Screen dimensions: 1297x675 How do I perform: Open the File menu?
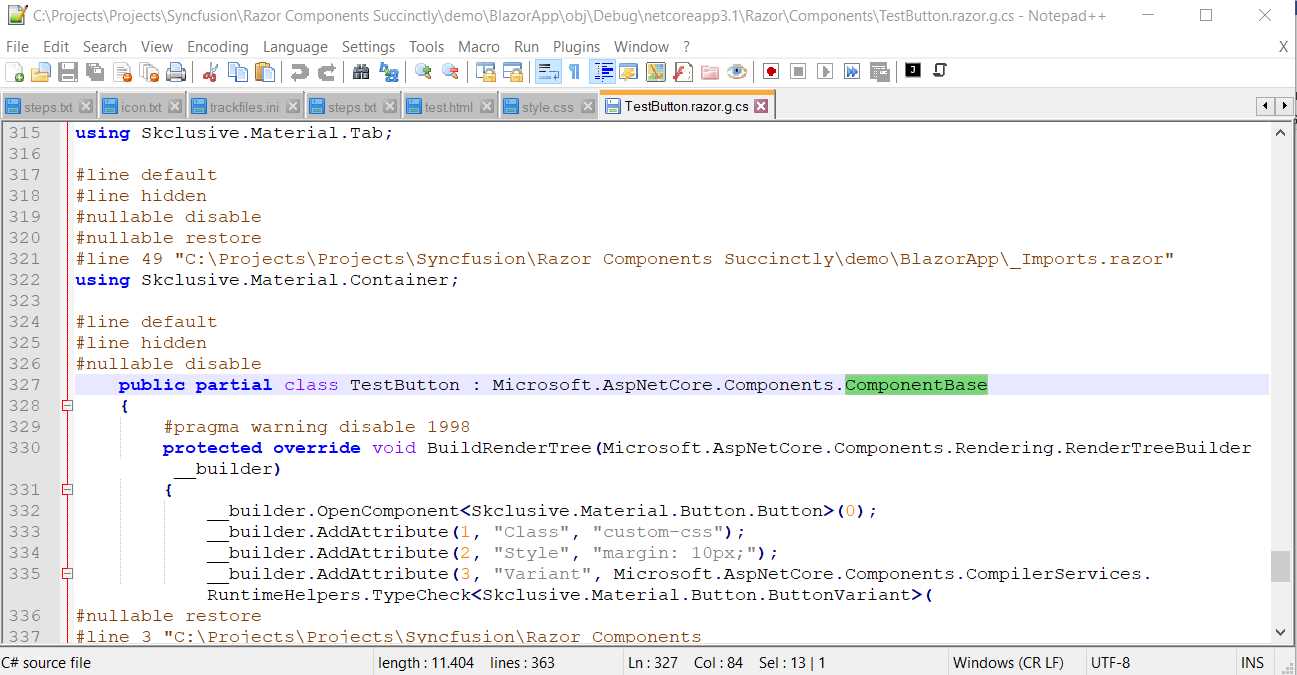pyautogui.click(x=17, y=47)
